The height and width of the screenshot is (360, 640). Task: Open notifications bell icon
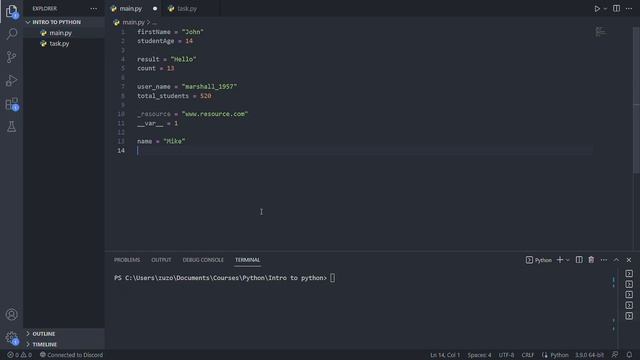pos(629,355)
